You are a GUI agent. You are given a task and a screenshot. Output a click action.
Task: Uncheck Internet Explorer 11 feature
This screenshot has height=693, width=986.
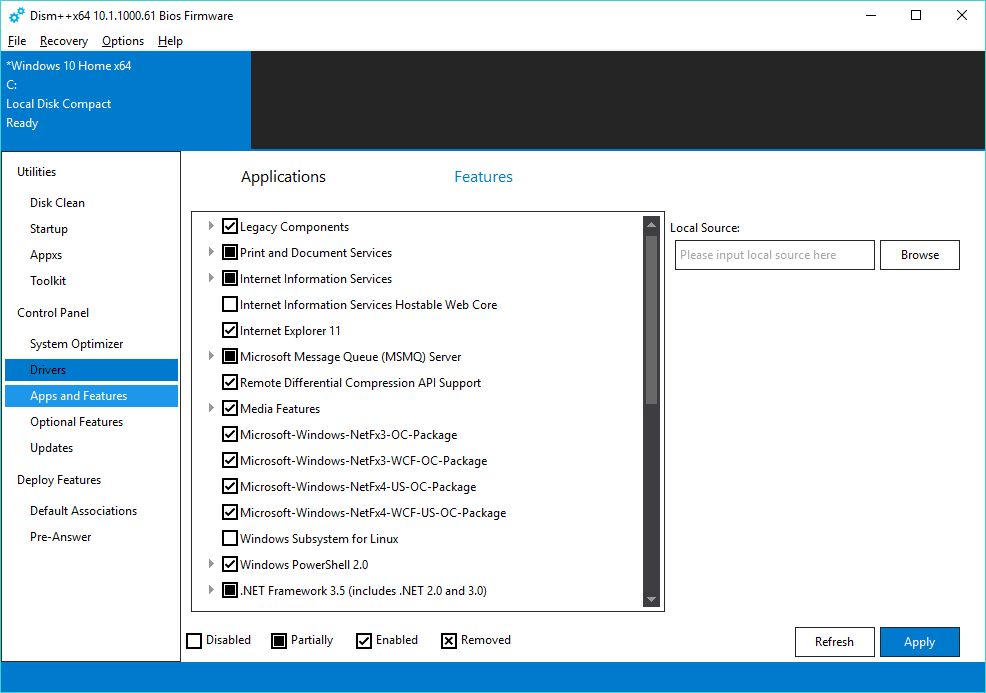pyautogui.click(x=230, y=330)
